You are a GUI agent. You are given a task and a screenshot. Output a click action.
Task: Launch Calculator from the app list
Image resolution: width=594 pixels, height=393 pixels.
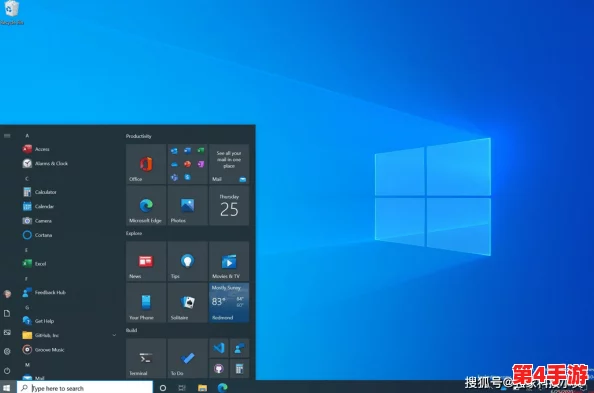click(69, 192)
